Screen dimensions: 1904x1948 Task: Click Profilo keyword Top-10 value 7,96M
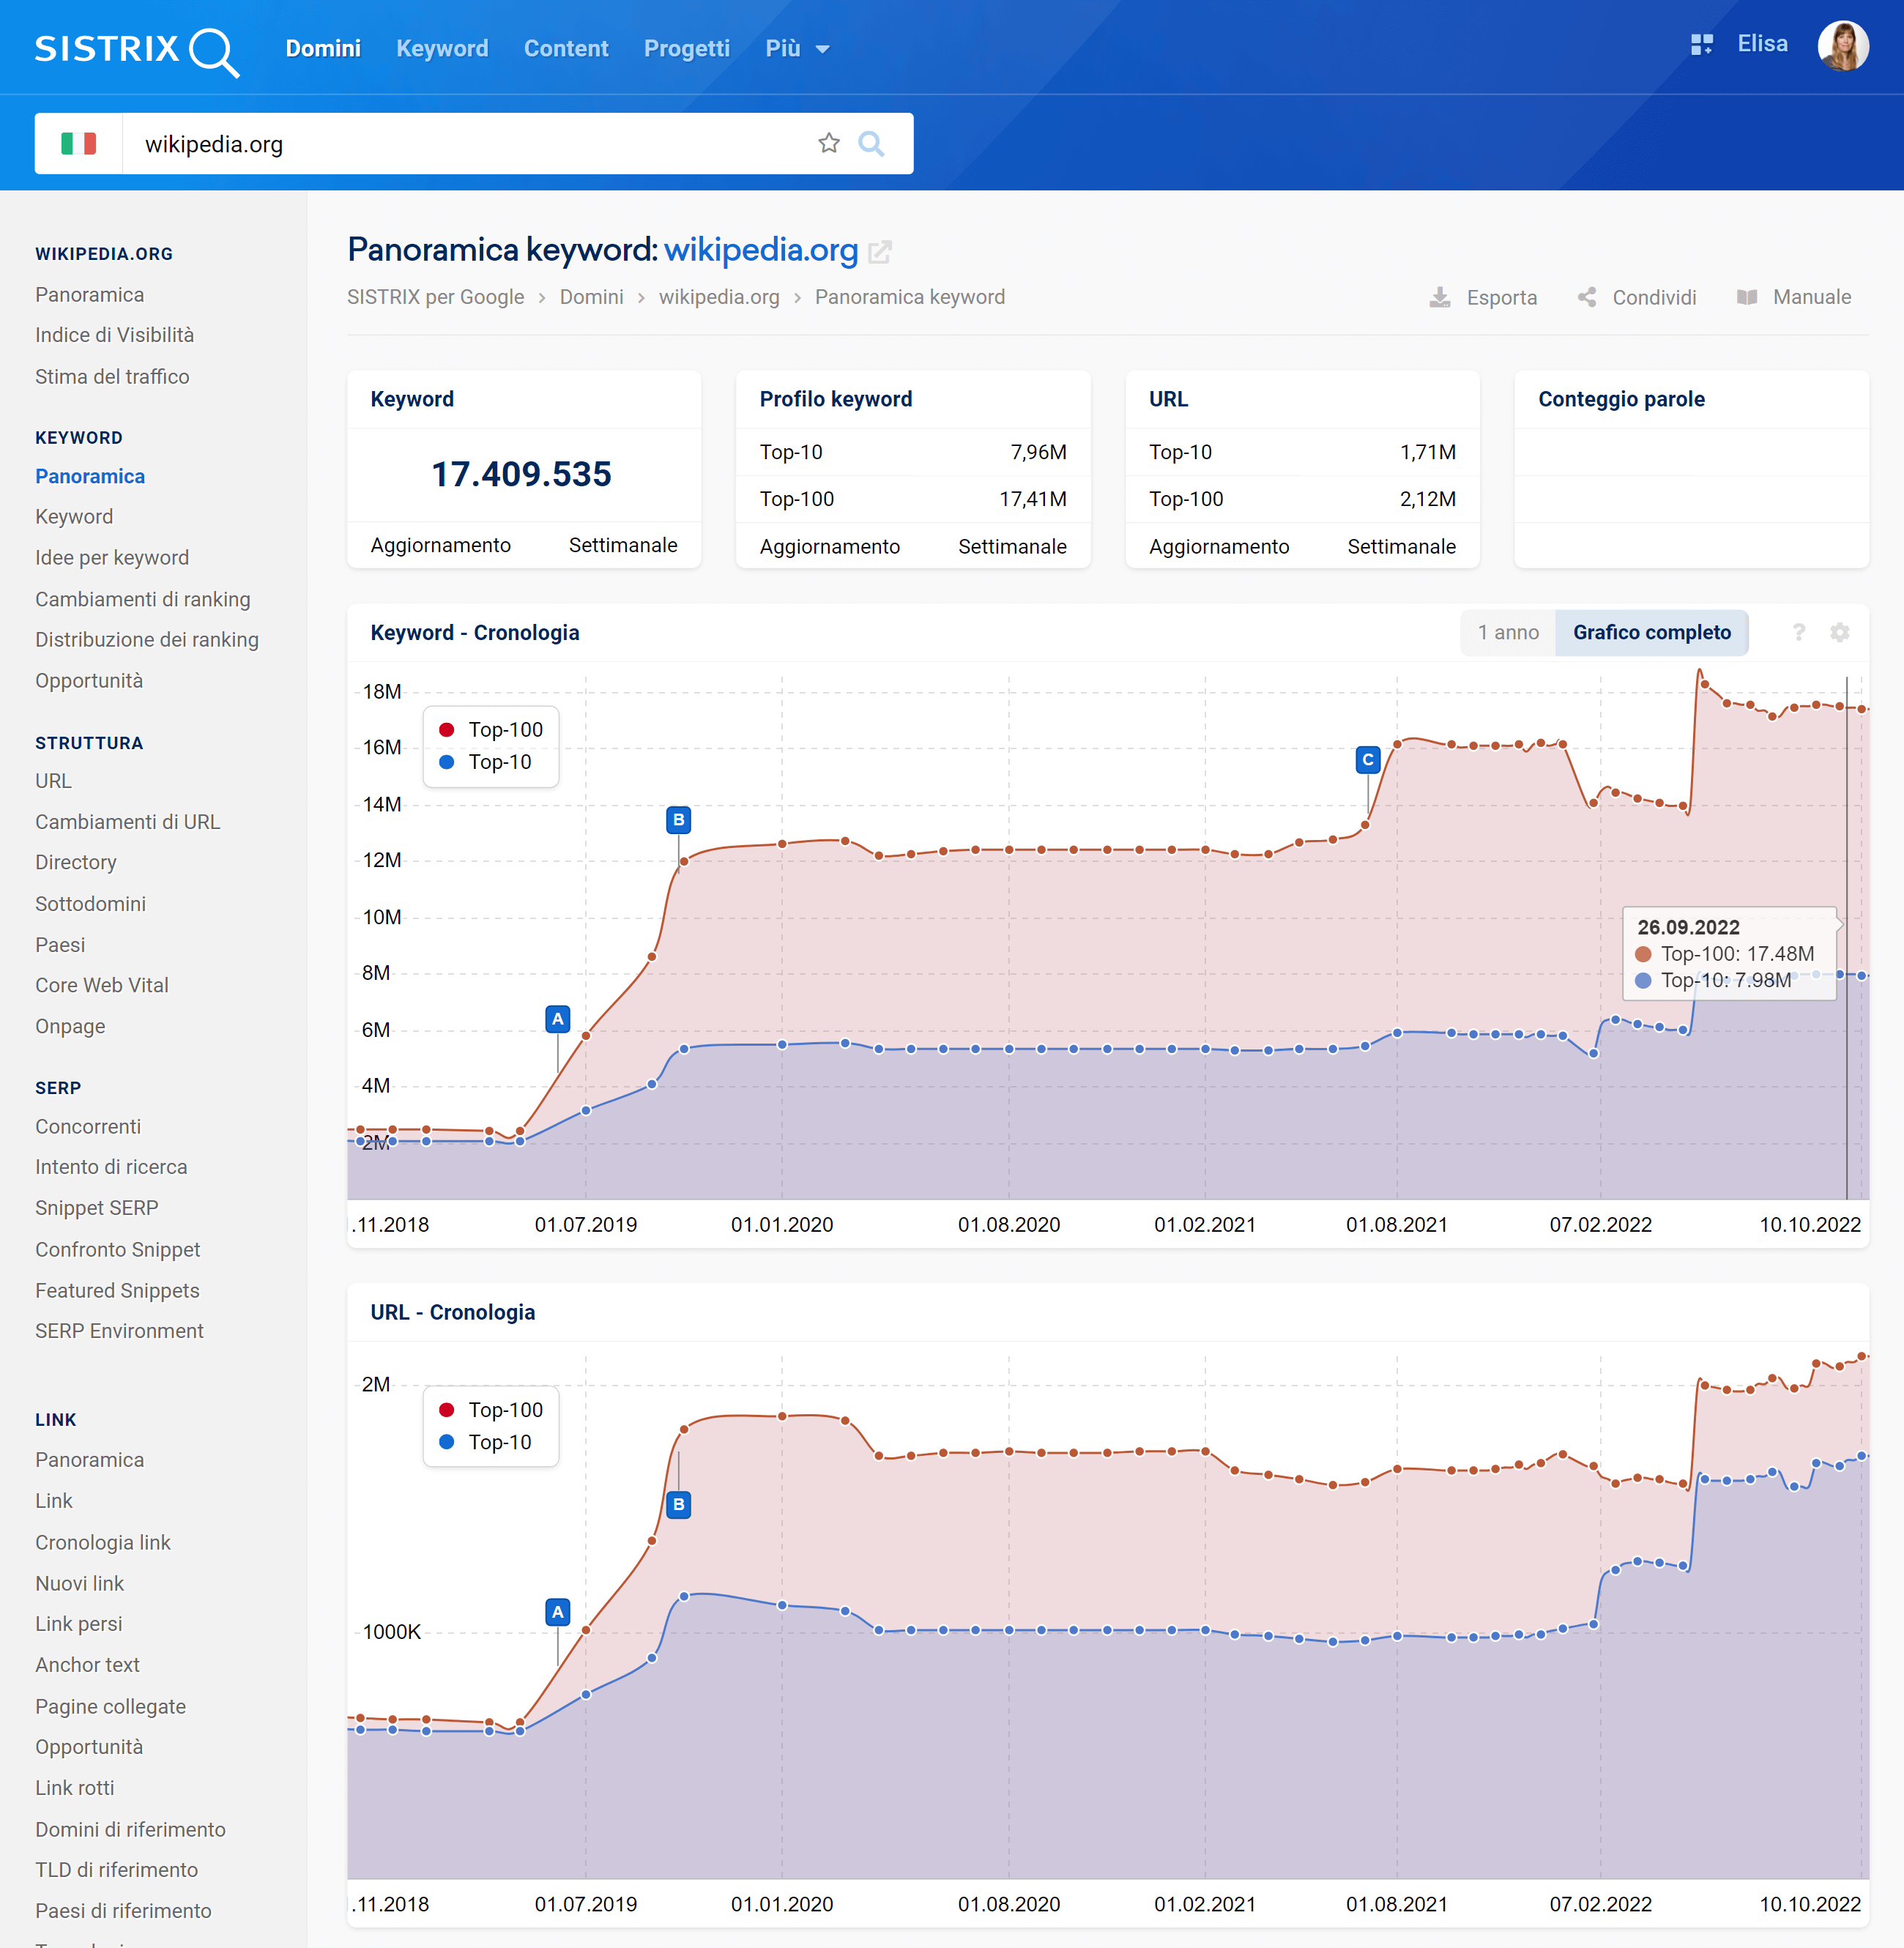[x=1038, y=452]
